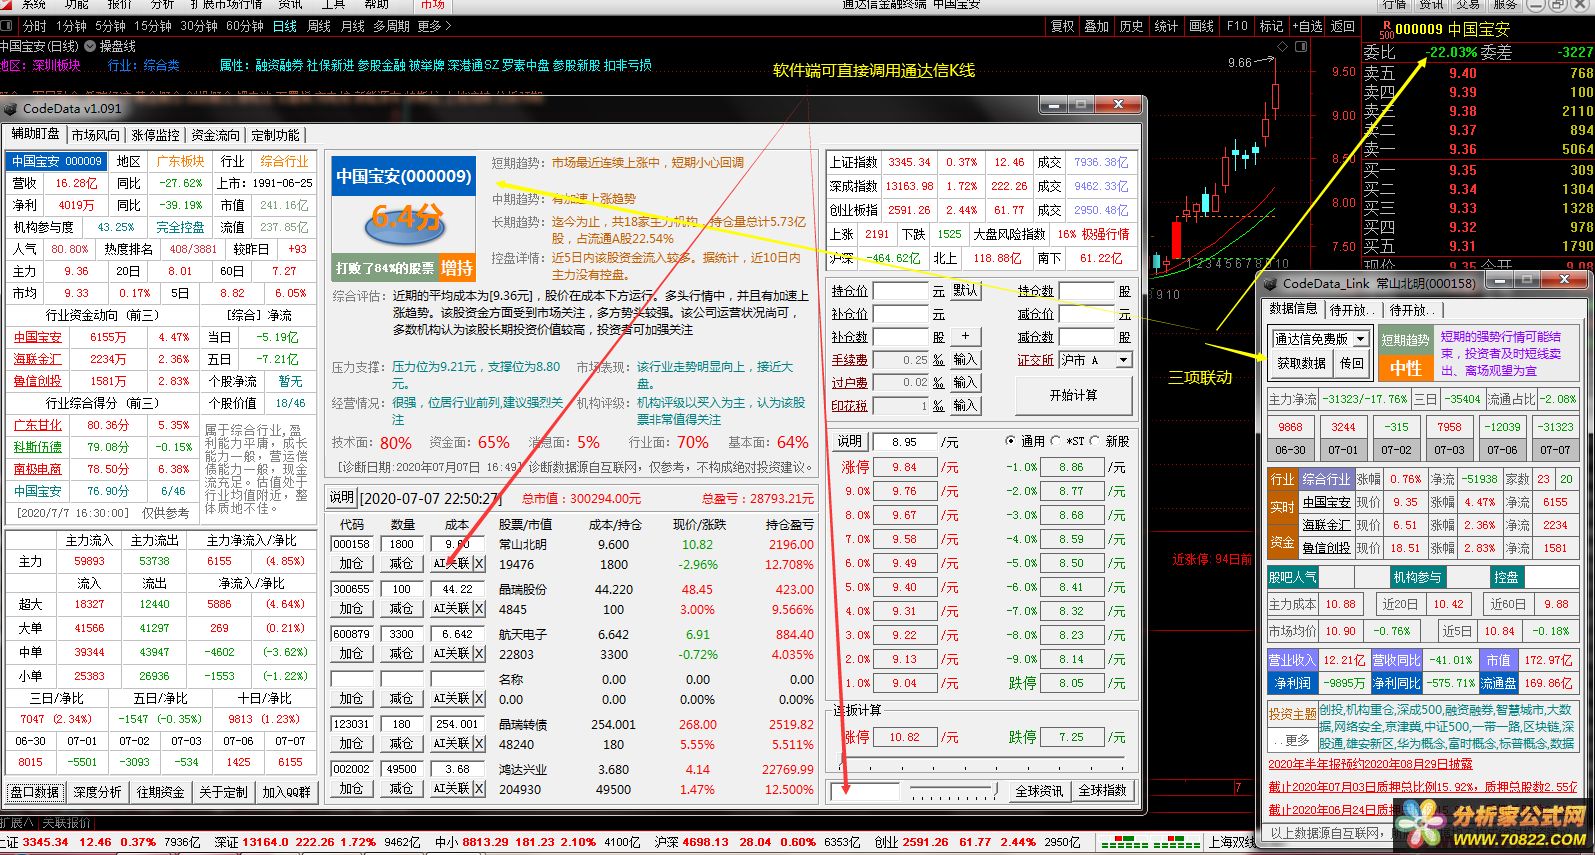This screenshot has height=855, width=1595.
Task: Click the +自选 button in chart toolbar
Action: tap(1306, 26)
